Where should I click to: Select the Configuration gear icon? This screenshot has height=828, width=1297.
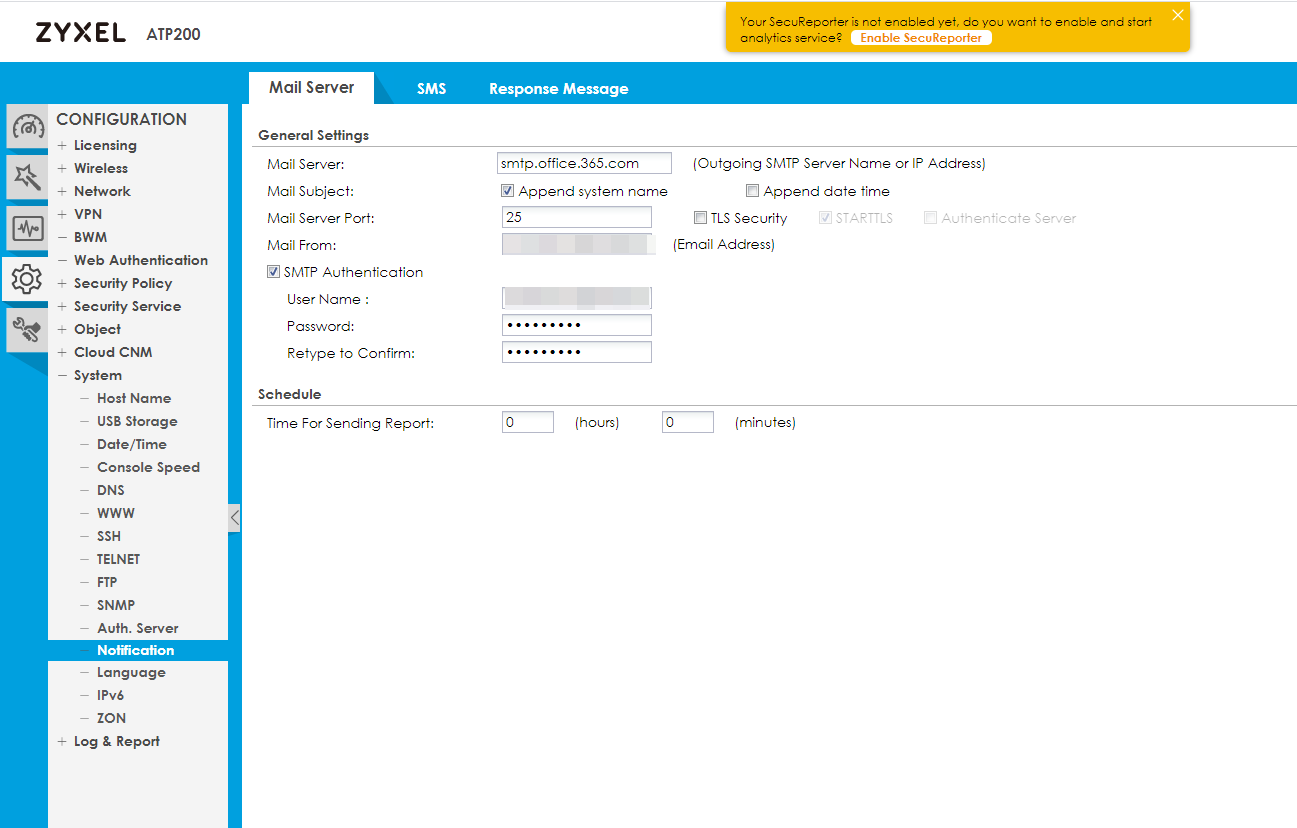coord(27,279)
